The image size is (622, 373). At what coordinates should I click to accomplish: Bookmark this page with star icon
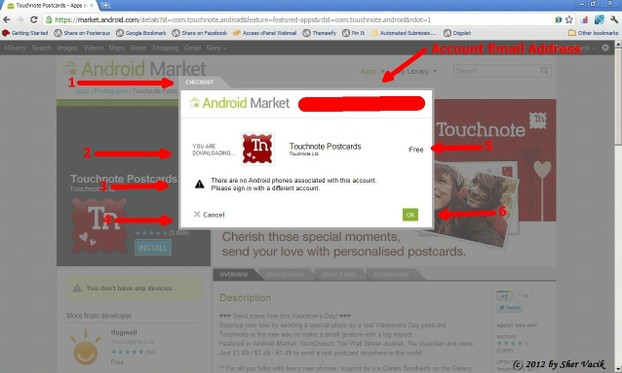[x=569, y=20]
